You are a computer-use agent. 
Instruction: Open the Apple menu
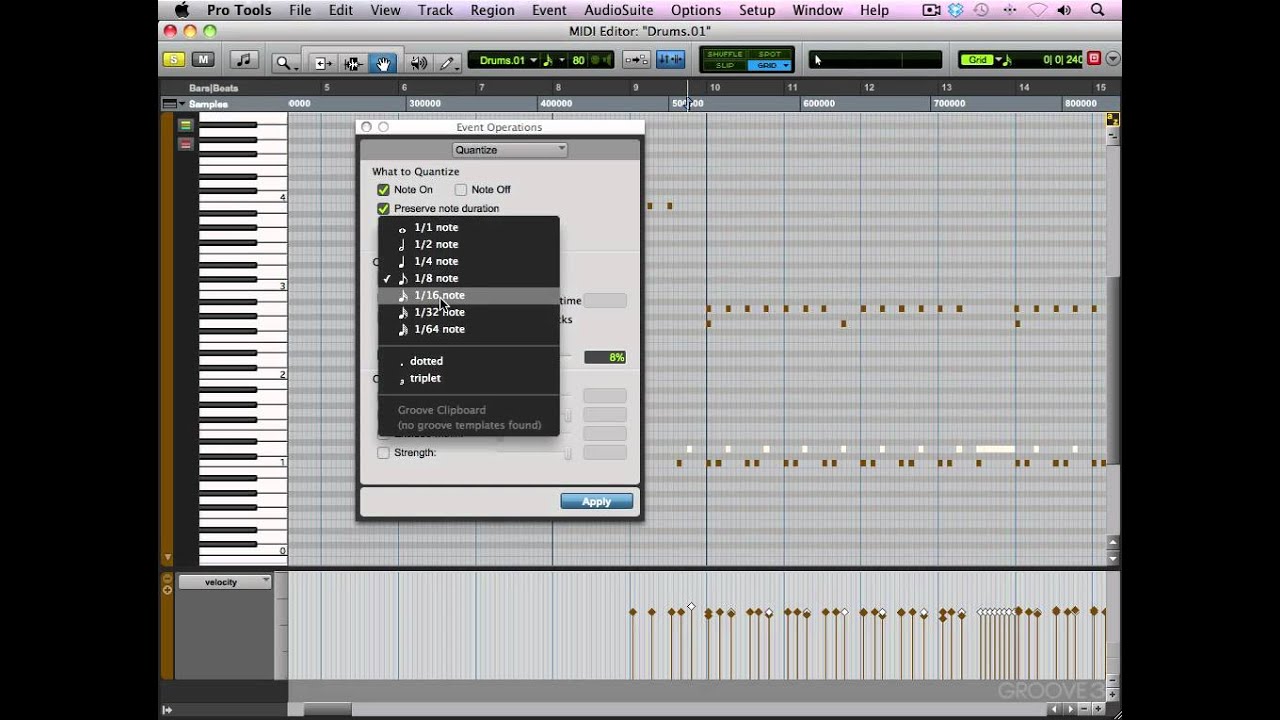tap(181, 10)
